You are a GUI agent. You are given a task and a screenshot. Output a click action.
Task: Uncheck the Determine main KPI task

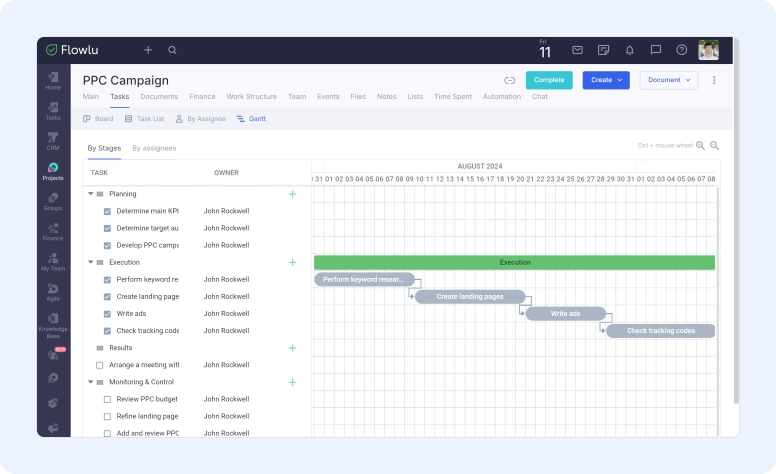pyautogui.click(x=107, y=211)
